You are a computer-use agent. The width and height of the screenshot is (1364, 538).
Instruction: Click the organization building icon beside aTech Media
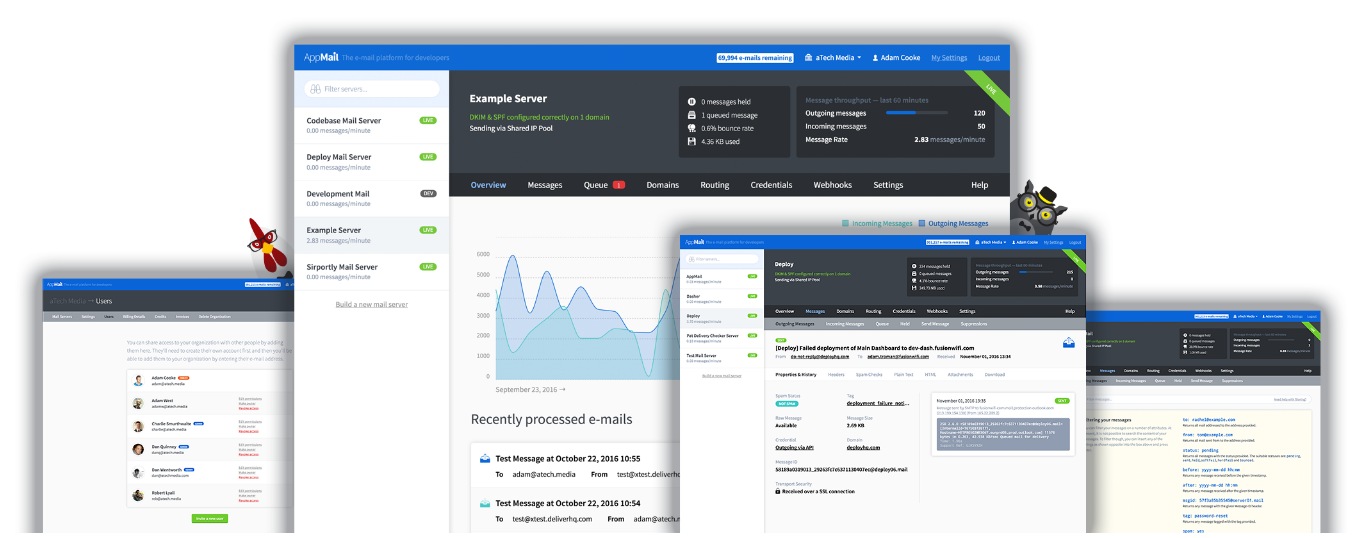[809, 58]
